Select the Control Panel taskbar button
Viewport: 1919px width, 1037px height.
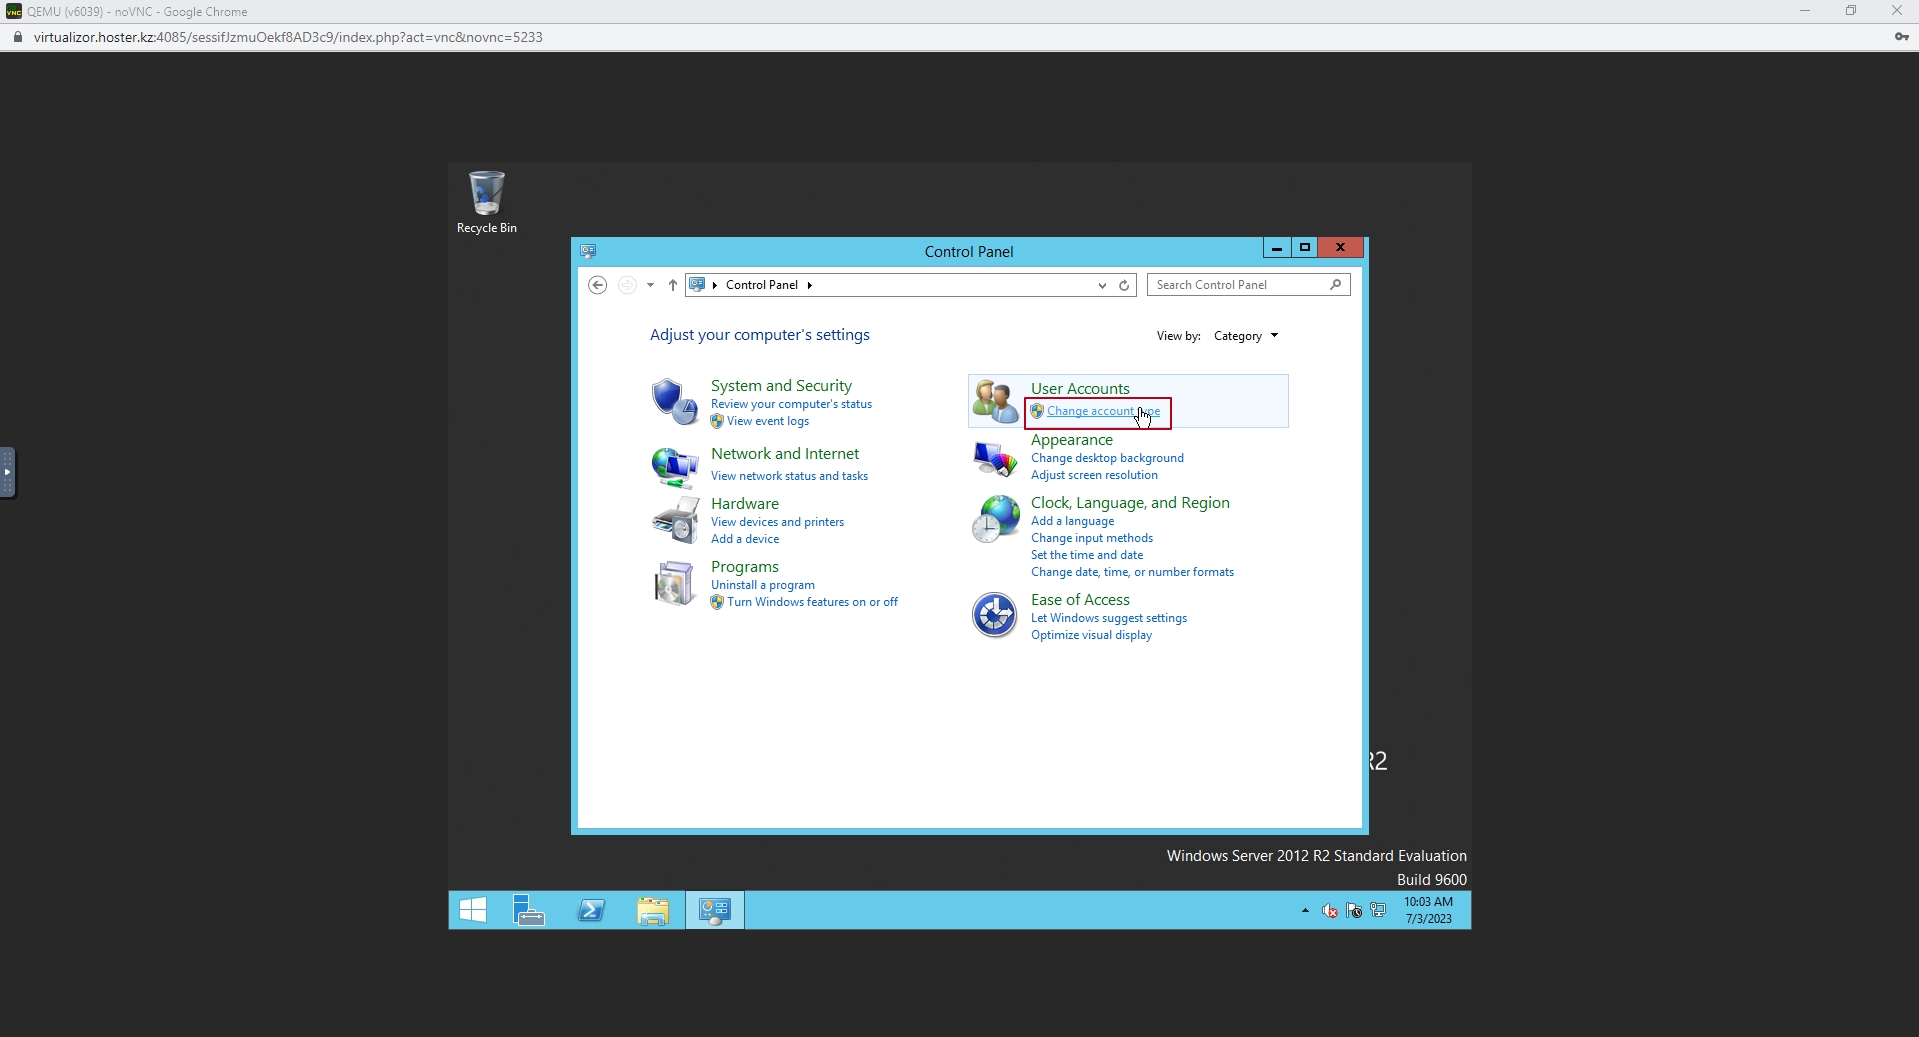715,910
